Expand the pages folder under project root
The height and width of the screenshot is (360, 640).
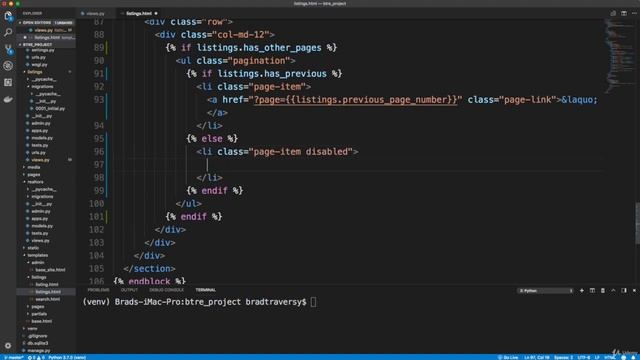click(33, 175)
